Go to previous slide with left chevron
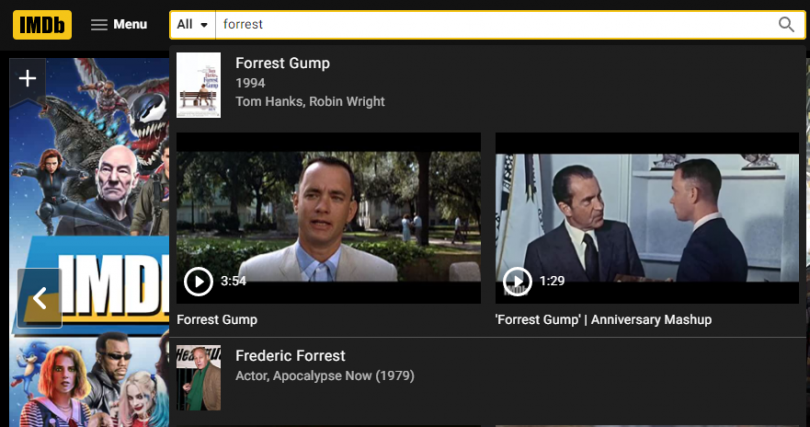 (x=40, y=298)
